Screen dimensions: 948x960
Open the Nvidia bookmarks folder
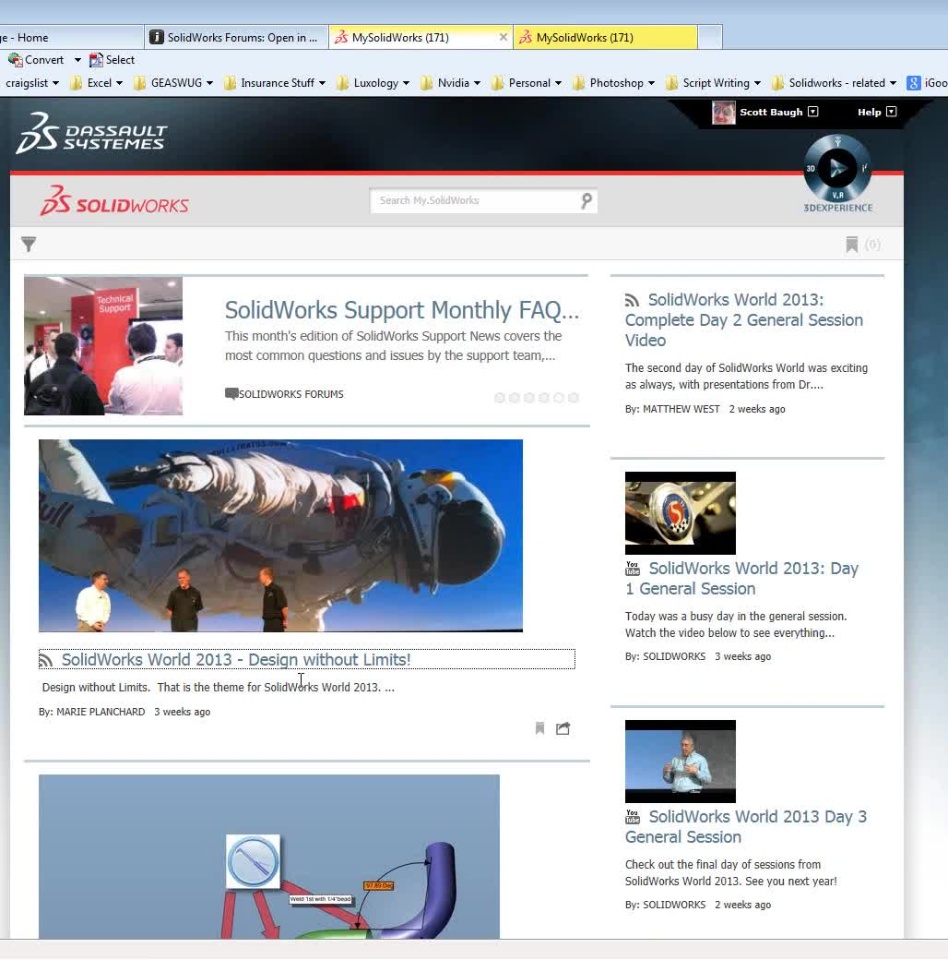[x=451, y=83]
